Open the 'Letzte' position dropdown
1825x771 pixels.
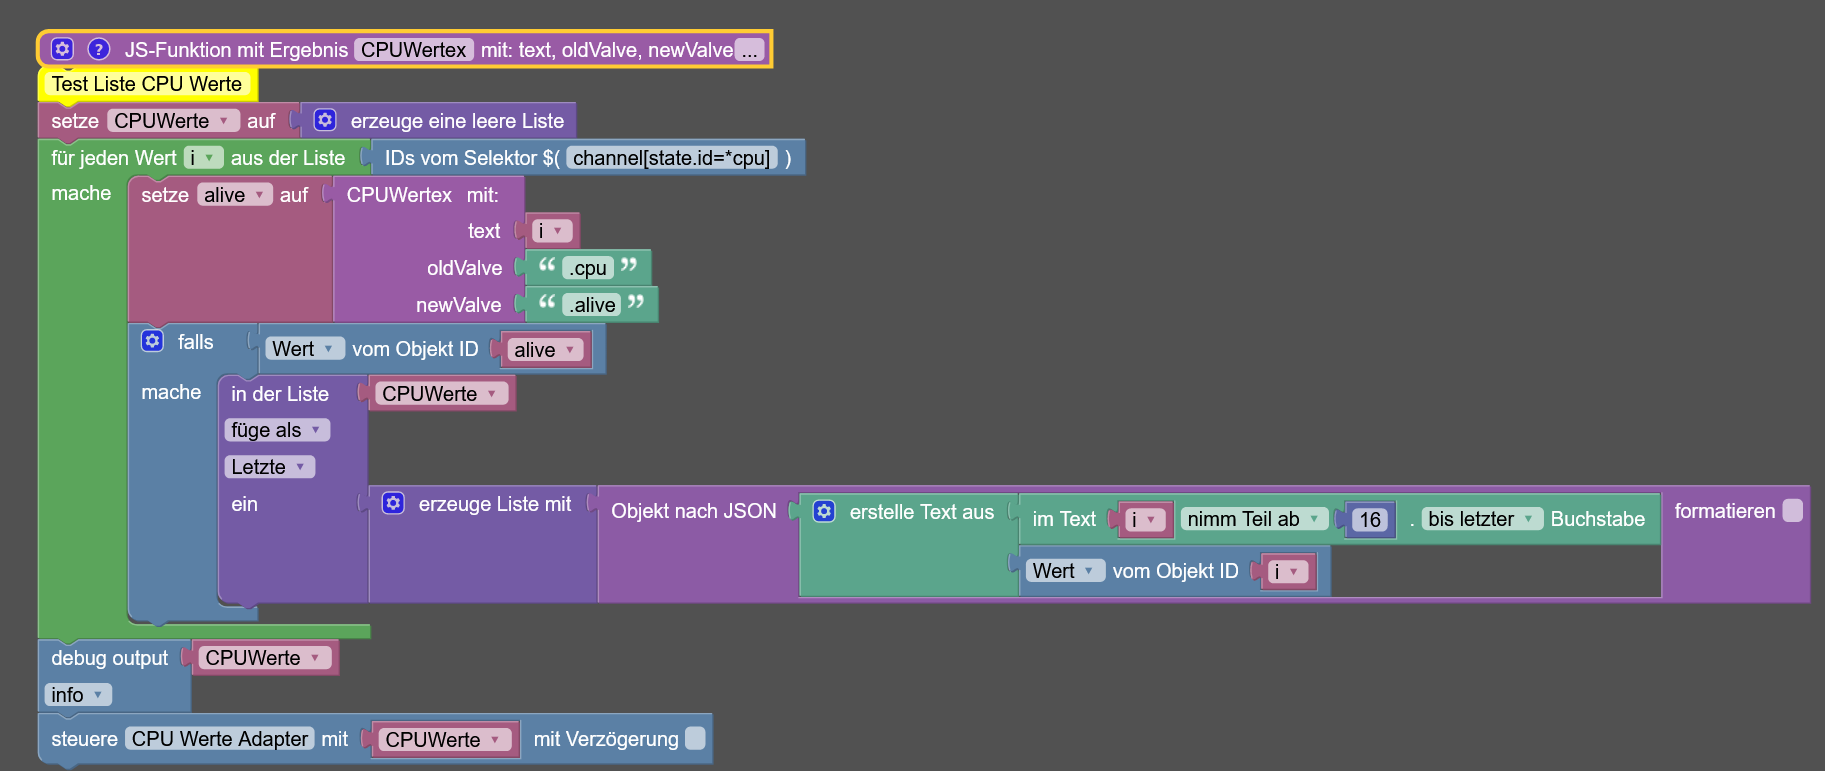pos(269,467)
